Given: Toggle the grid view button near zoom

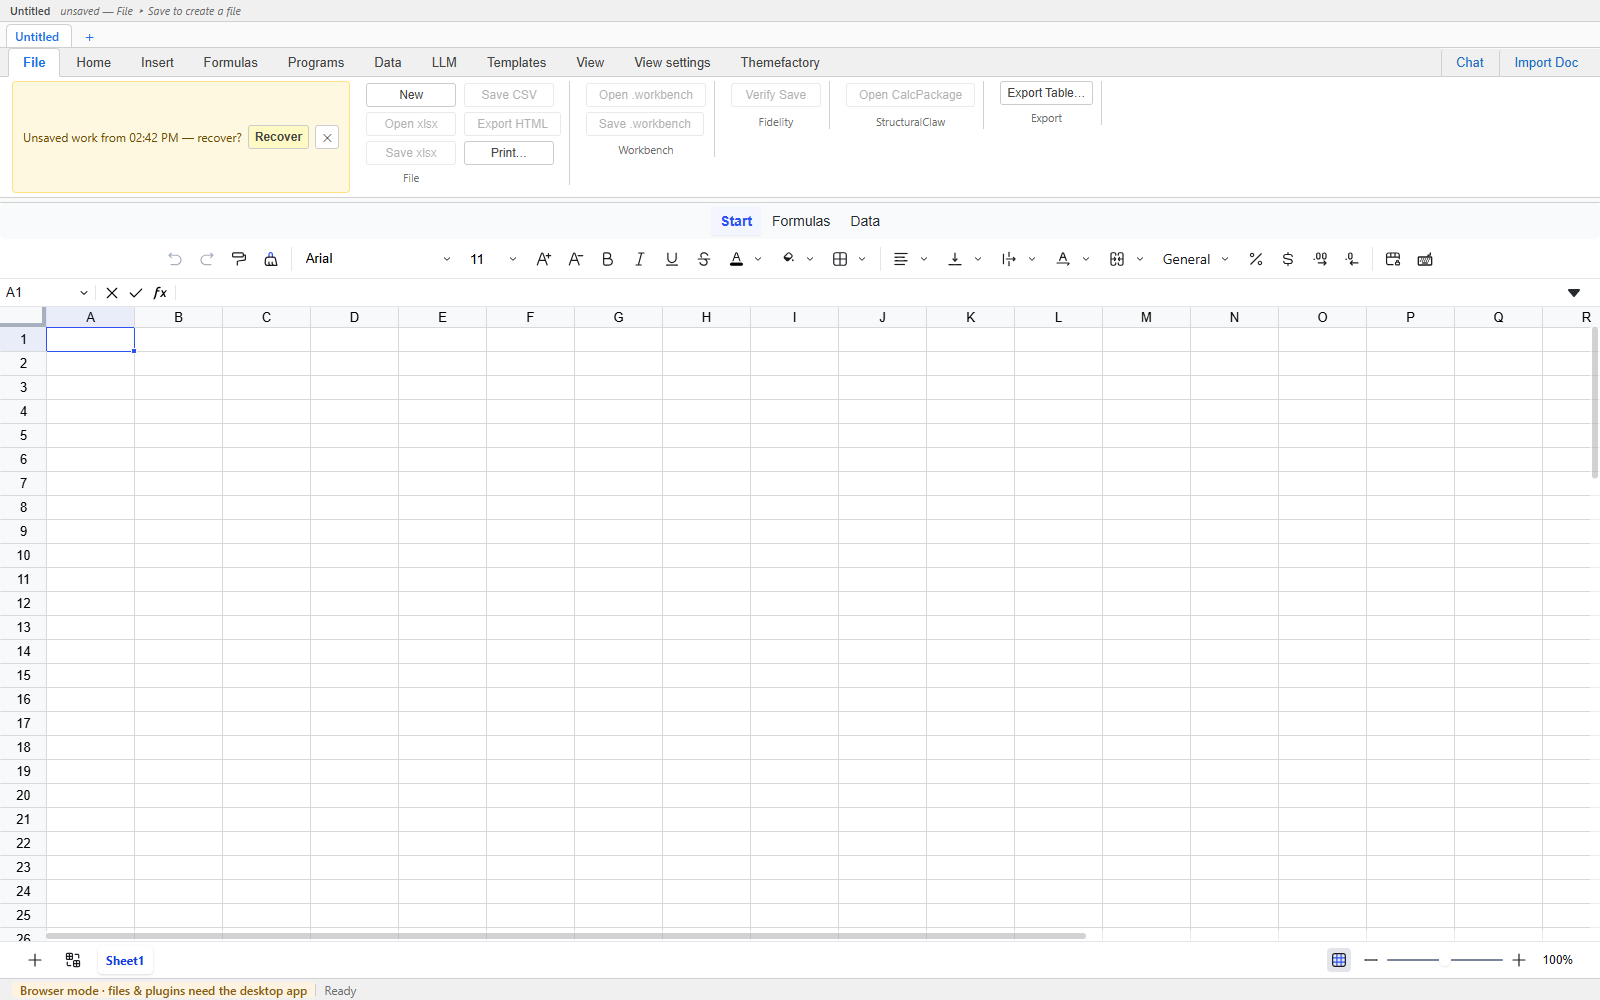Looking at the screenshot, I should (x=1339, y=960).
